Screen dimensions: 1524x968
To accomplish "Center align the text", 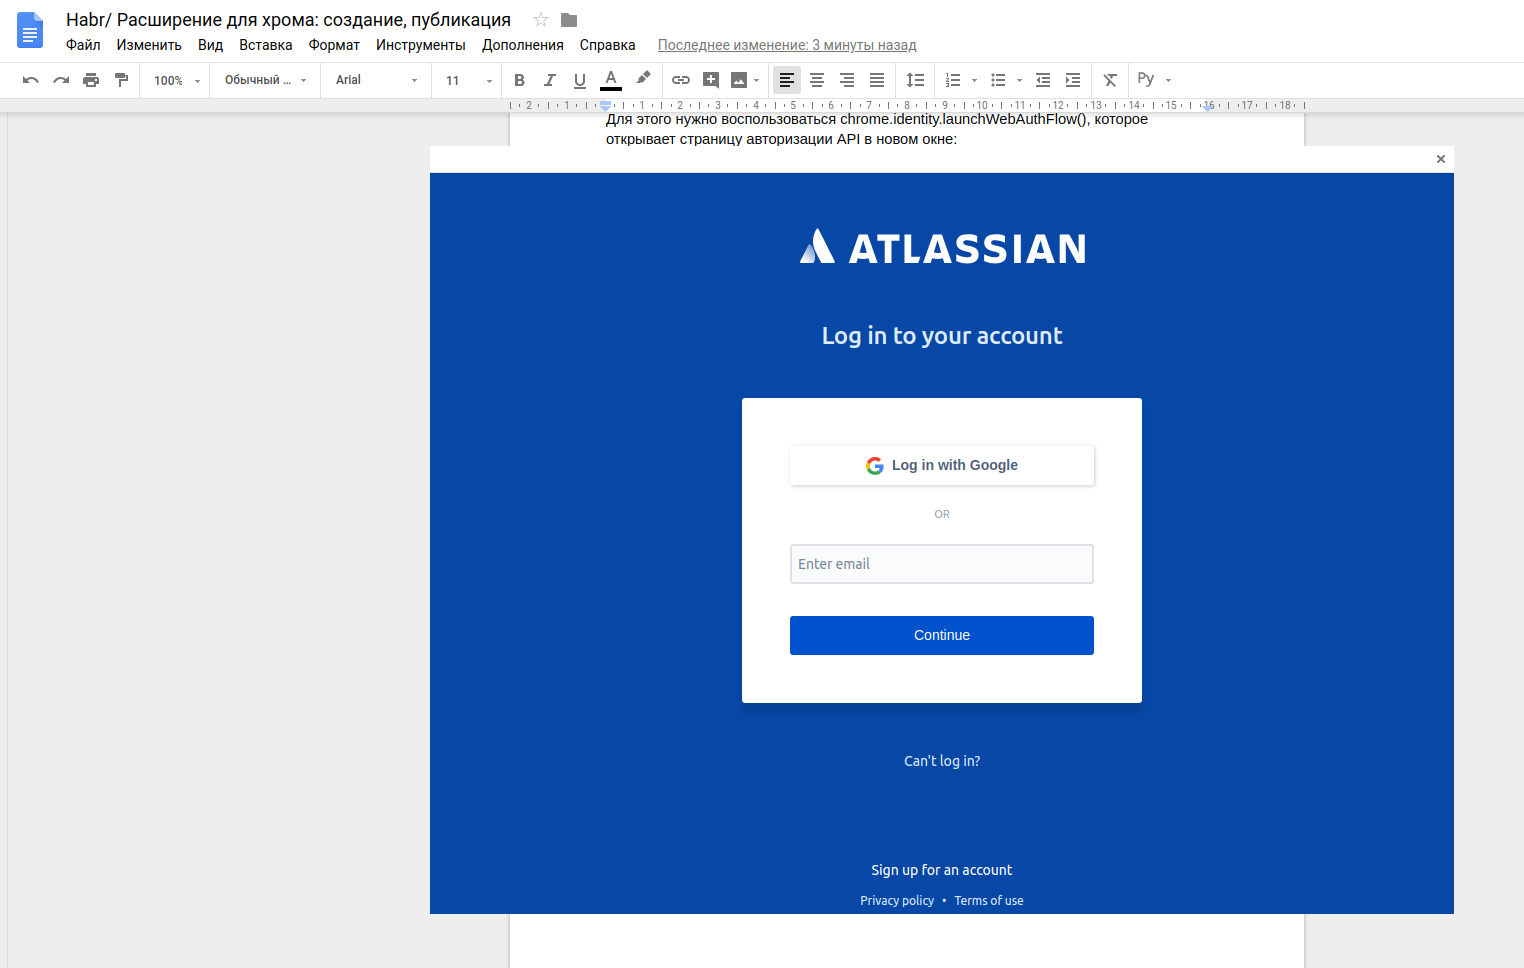I will coord(817,80).
